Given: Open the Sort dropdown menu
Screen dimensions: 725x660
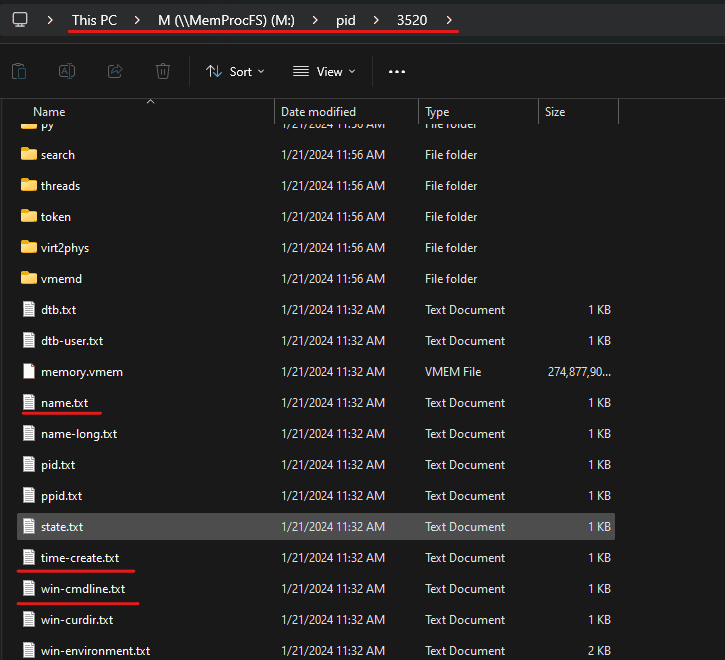Looking at the screenshot, I should 235,72.
